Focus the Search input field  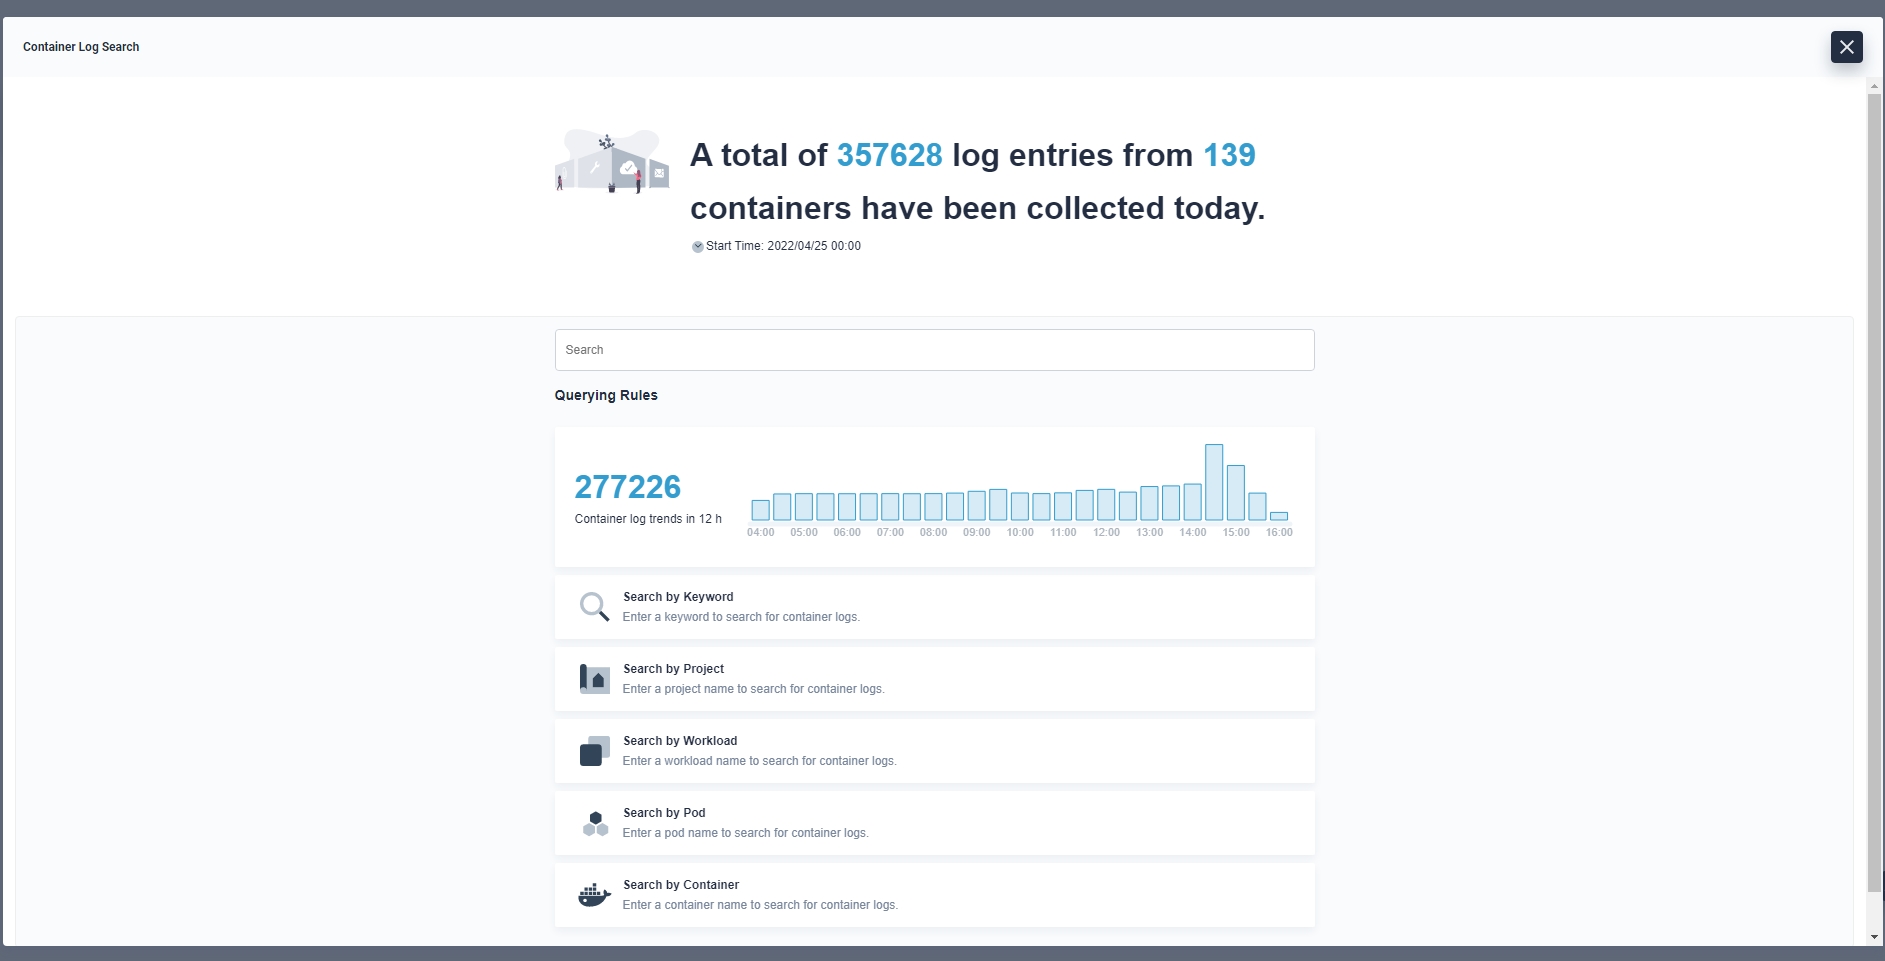pos(934,350)
